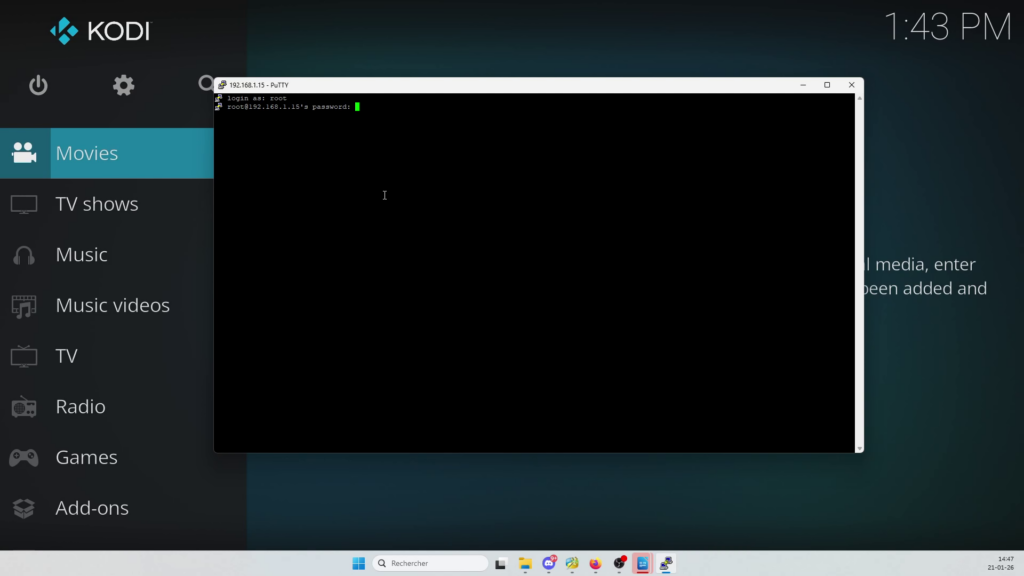
Task: Click the Movies camera icon in sidebar
Action: (24, 153)
